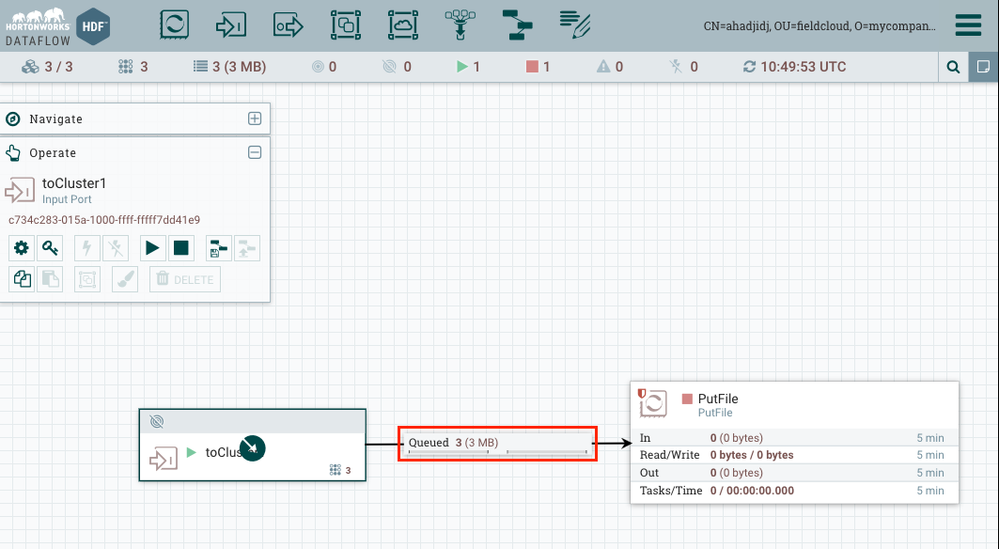999x549 pixels.
Task: Select the Template toolbar icon
Action: [517, 25]
